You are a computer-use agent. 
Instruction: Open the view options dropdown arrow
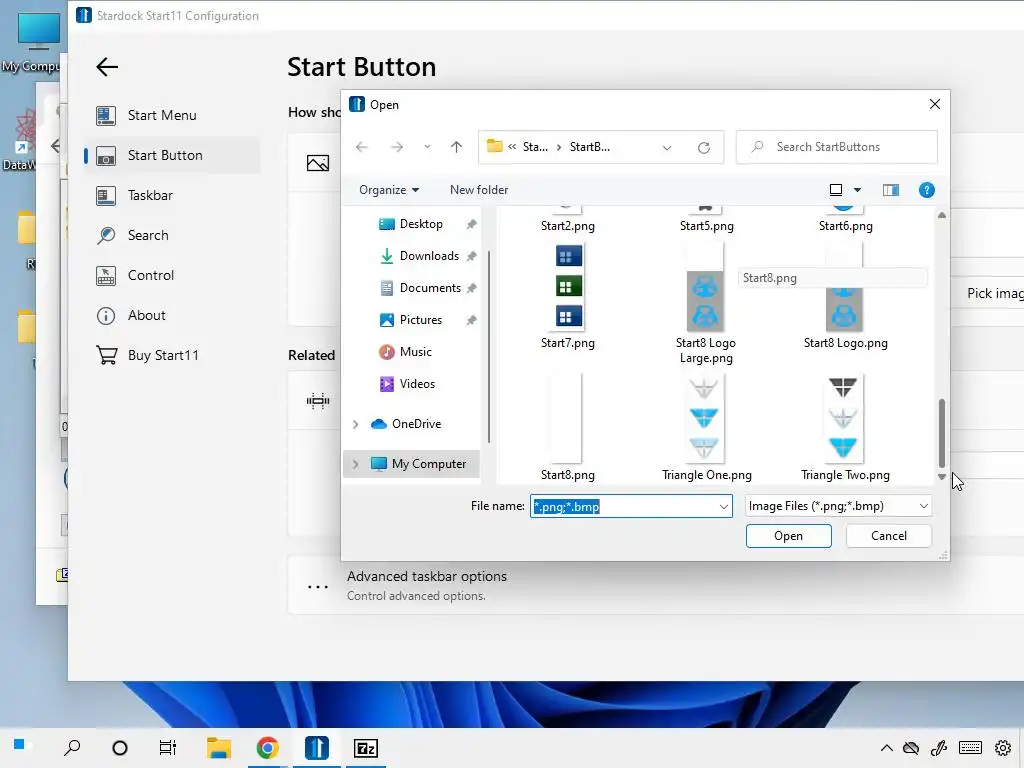pyautogui.click(x=857, y=190)
